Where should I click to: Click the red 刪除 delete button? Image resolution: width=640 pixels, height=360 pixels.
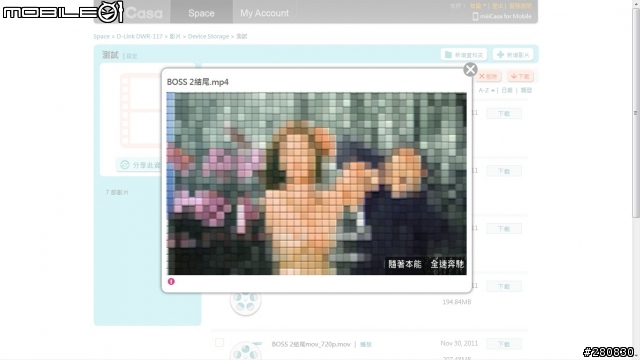(x=488, y=76)
